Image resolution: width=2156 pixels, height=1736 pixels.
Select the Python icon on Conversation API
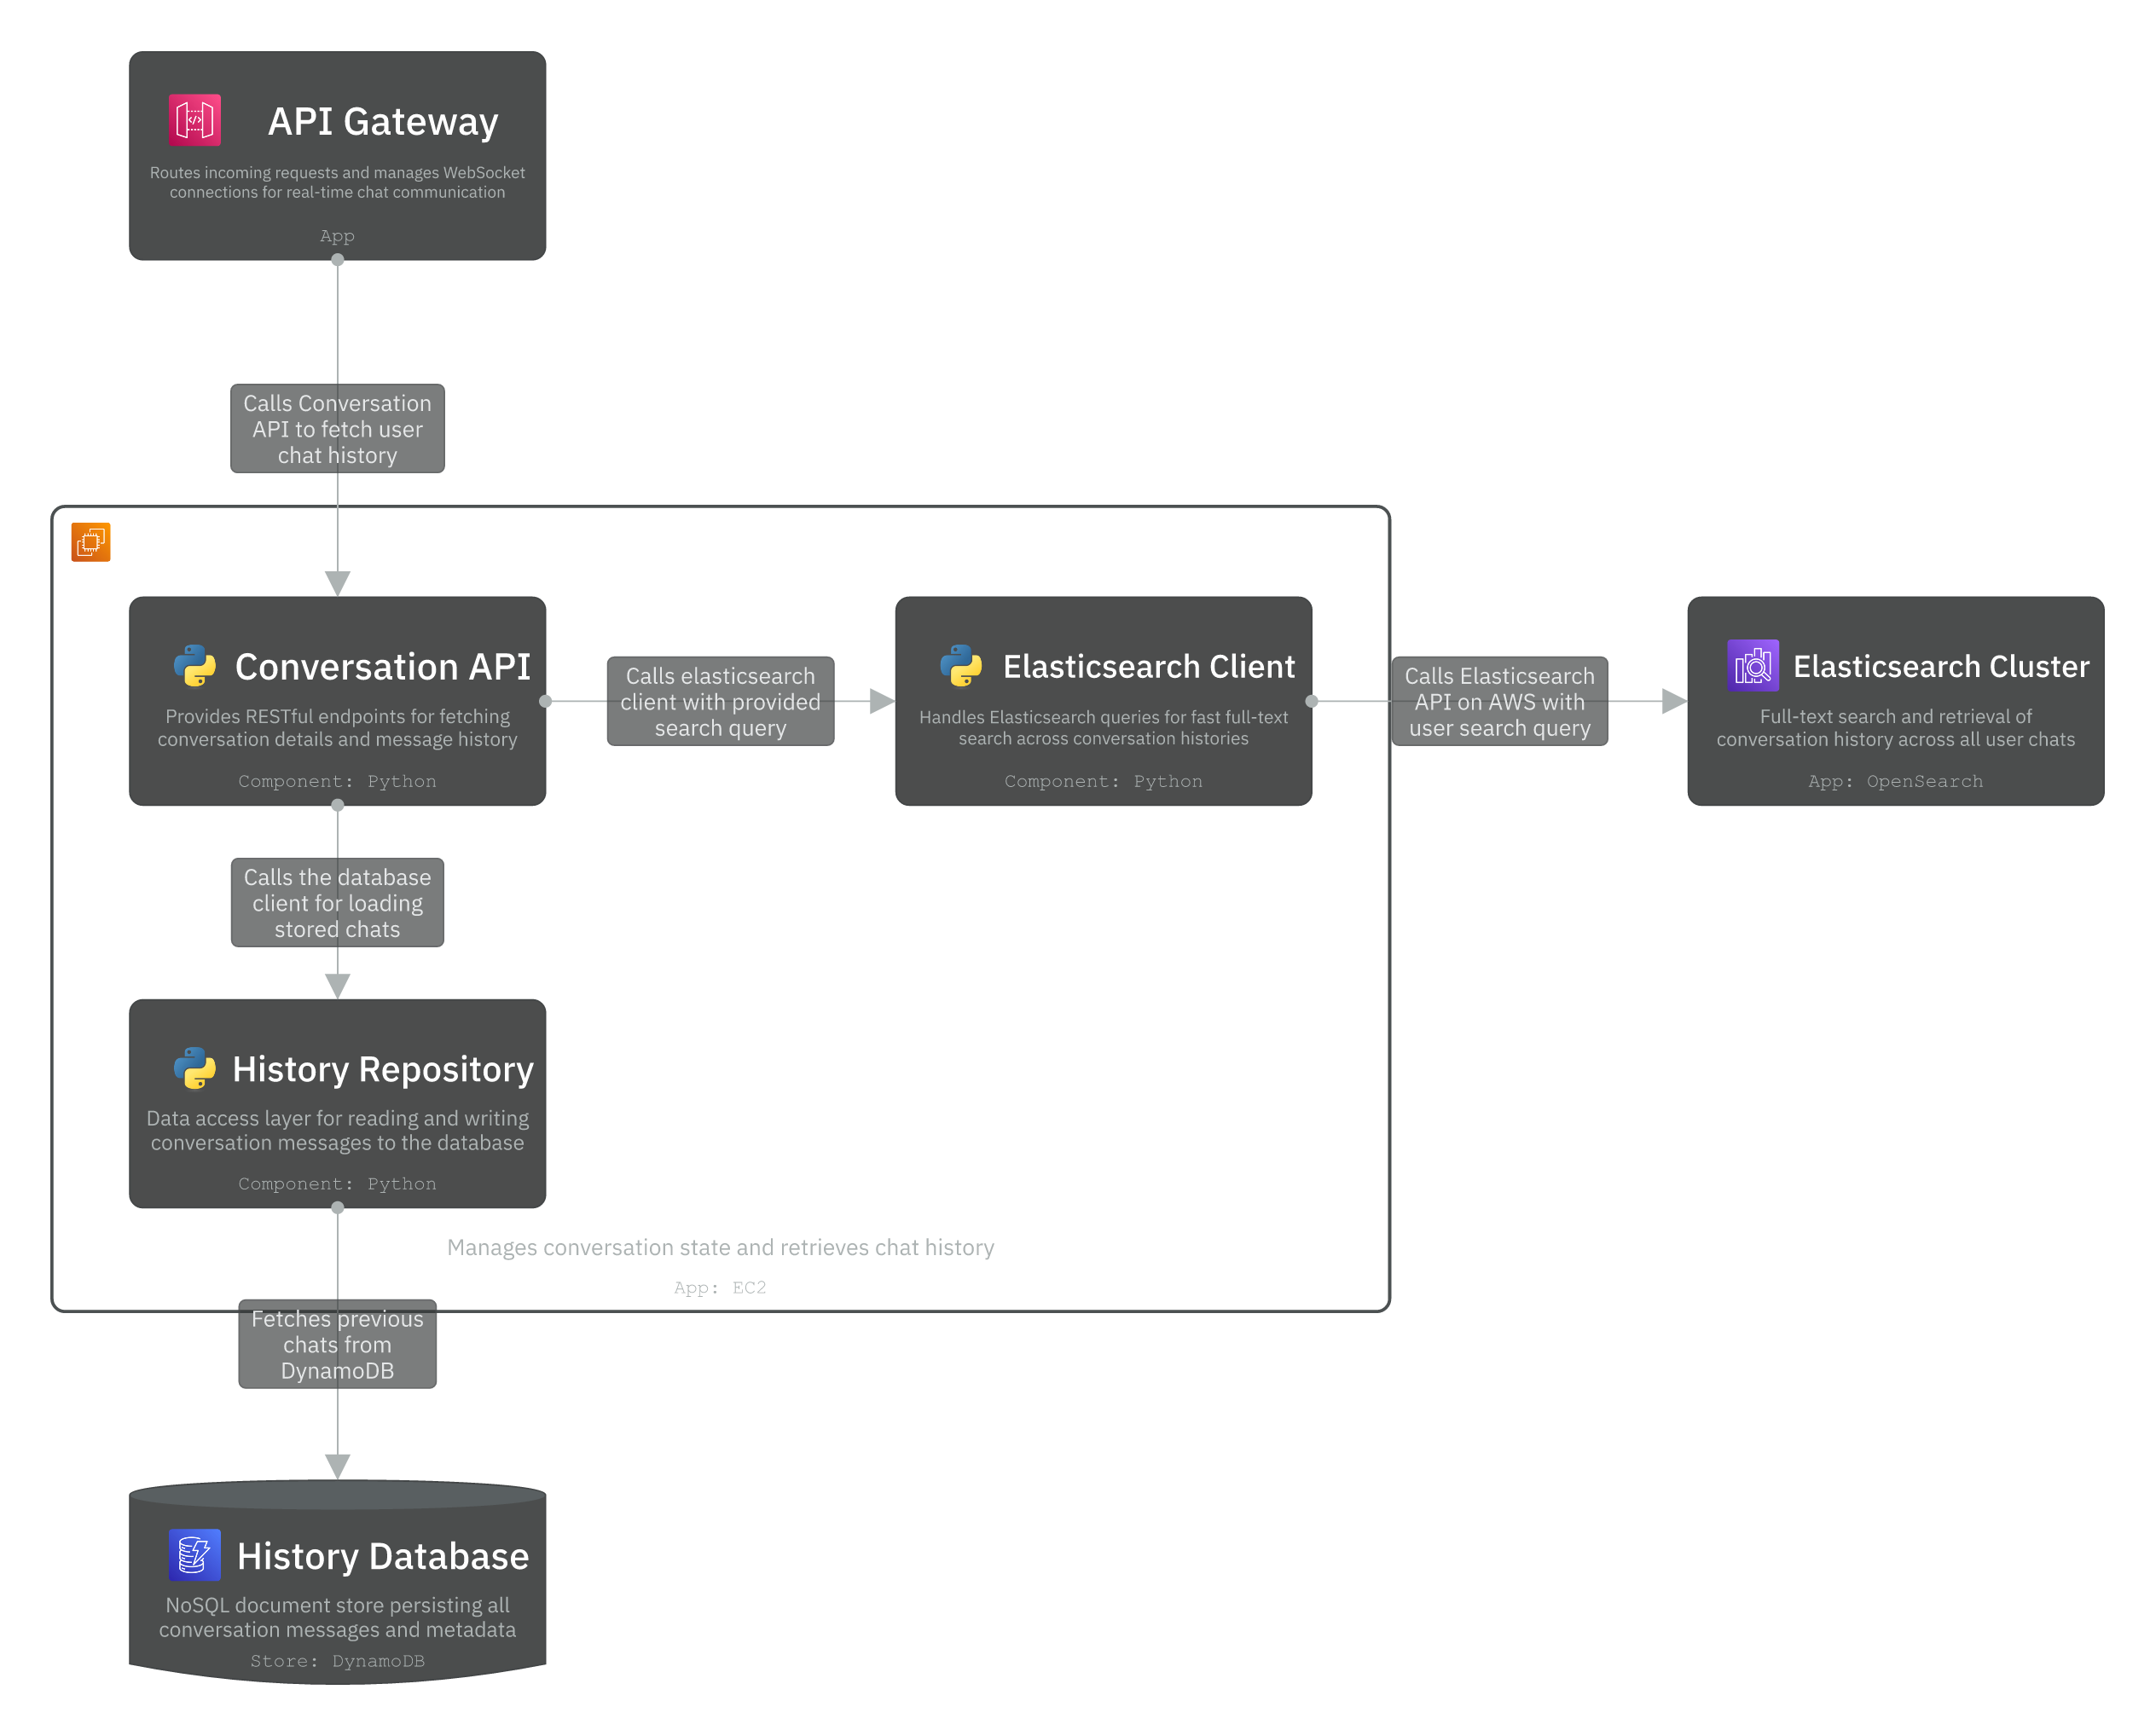point(194,666)
